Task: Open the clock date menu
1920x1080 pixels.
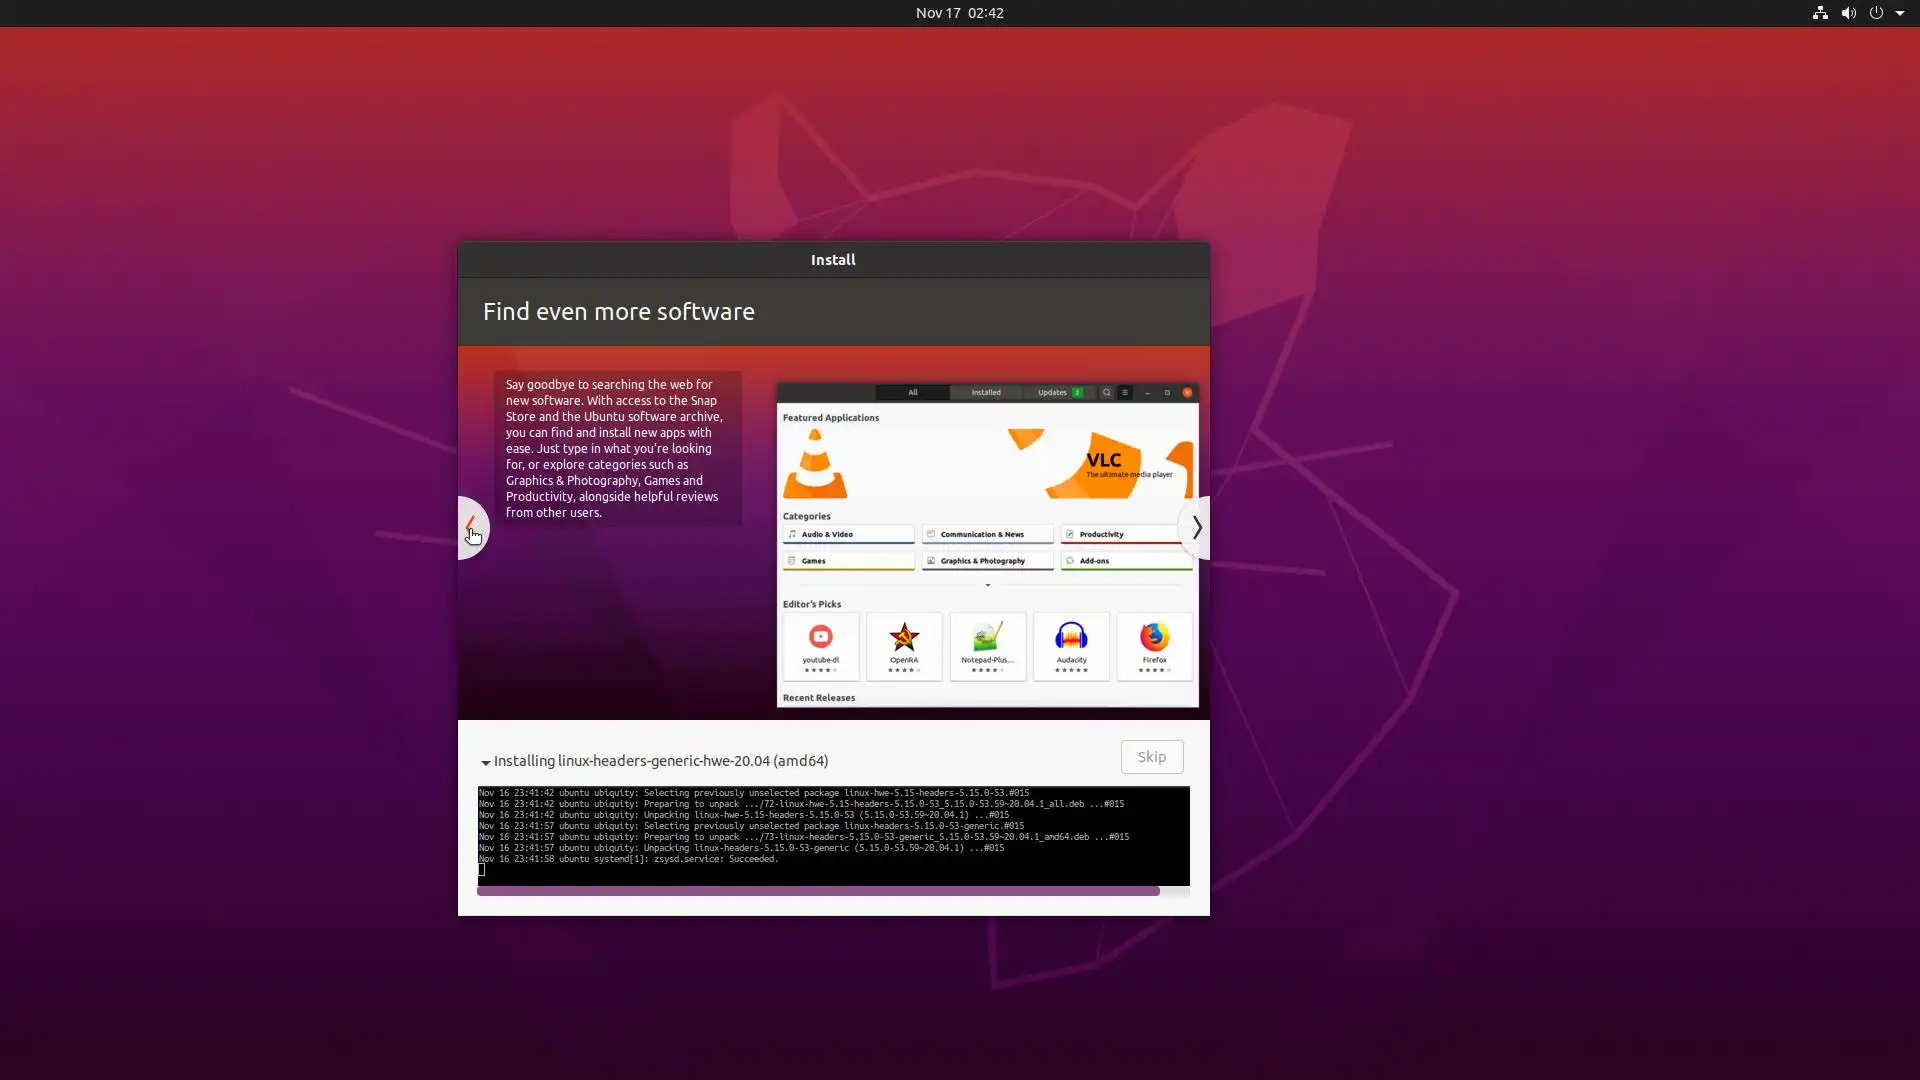Action: pyautogui.click(x=959, y=13)
